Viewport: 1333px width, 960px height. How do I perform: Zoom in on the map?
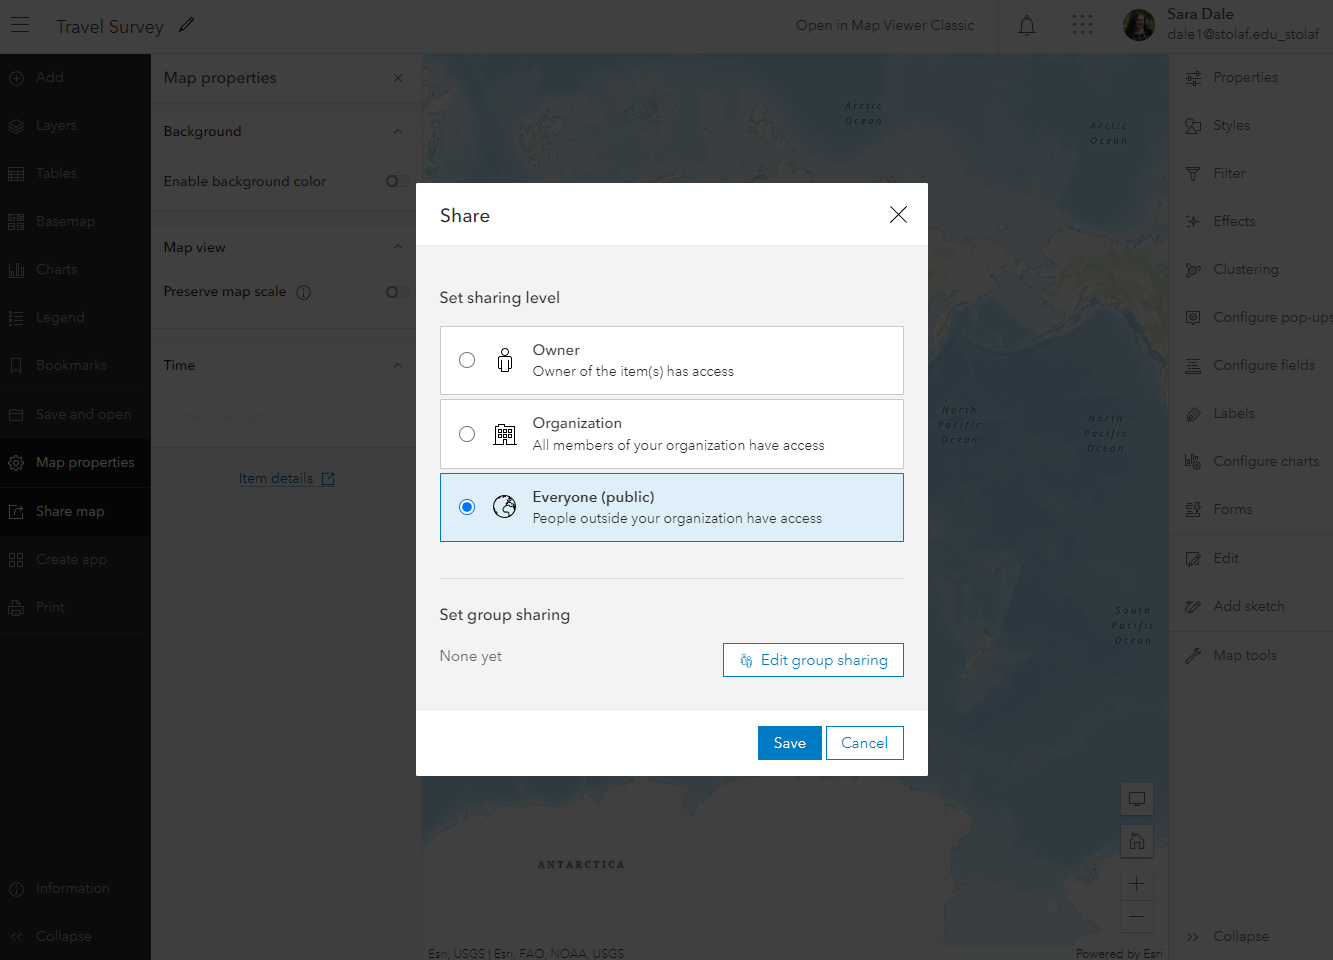pyautogui.click(x=1137, y=884)
